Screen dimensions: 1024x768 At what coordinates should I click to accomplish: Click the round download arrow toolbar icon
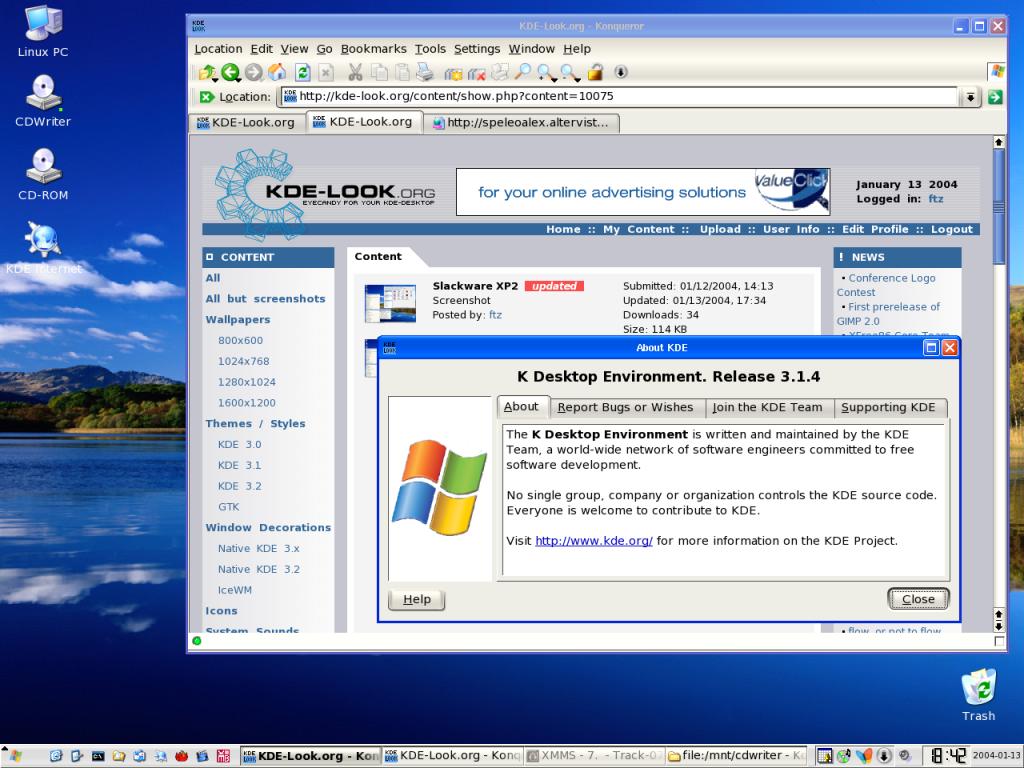point(621,72)
